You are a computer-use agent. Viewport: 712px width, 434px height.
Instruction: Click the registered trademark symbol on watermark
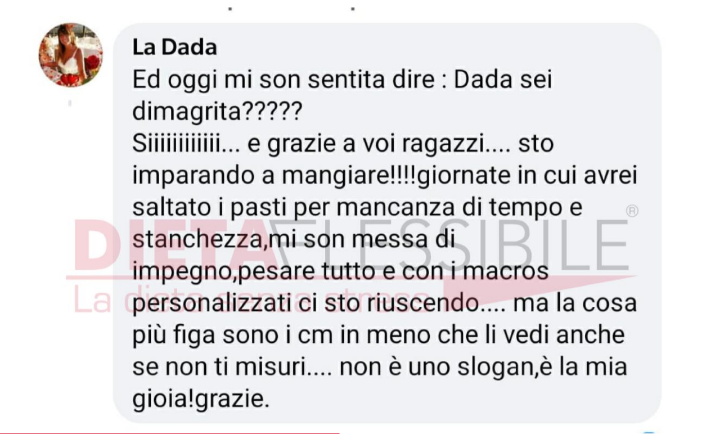click(x=632, y=211)
